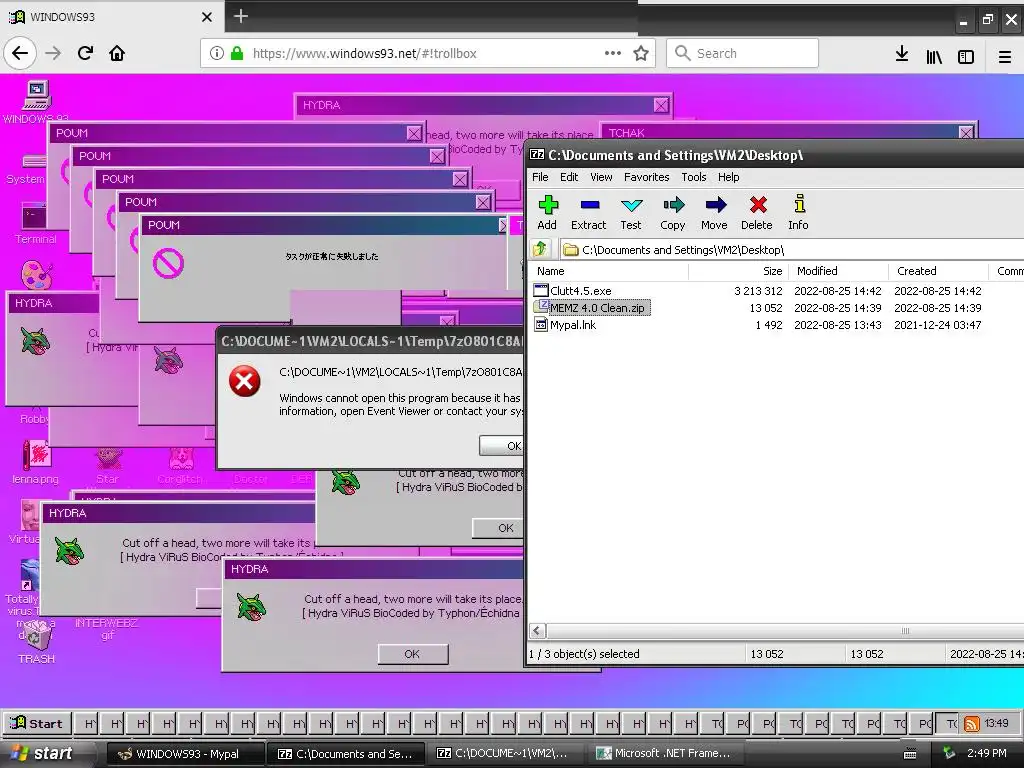
Task: Select the Clutt4.5.exe file row
Action: click(x=758, y=291)
